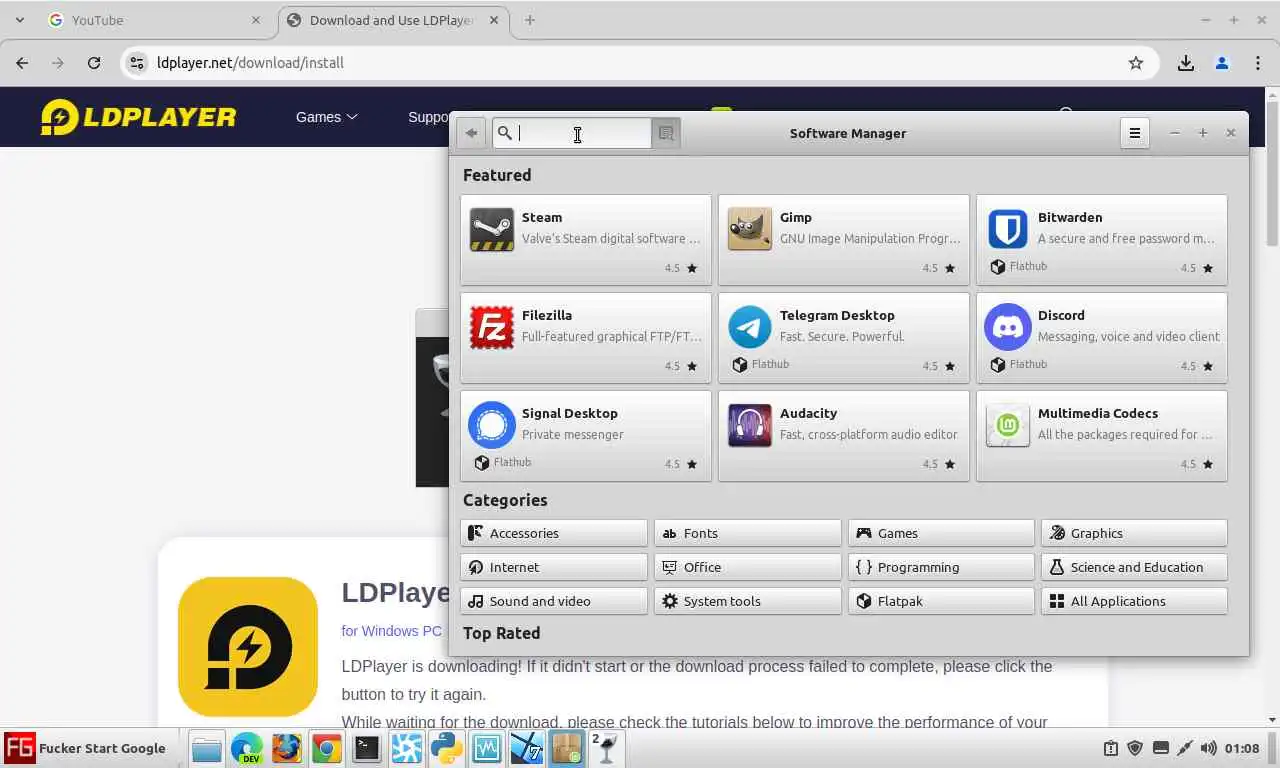Screen dimensions: 1280x768
Task: Close the YouTube tab
Action: click(256, 20)
